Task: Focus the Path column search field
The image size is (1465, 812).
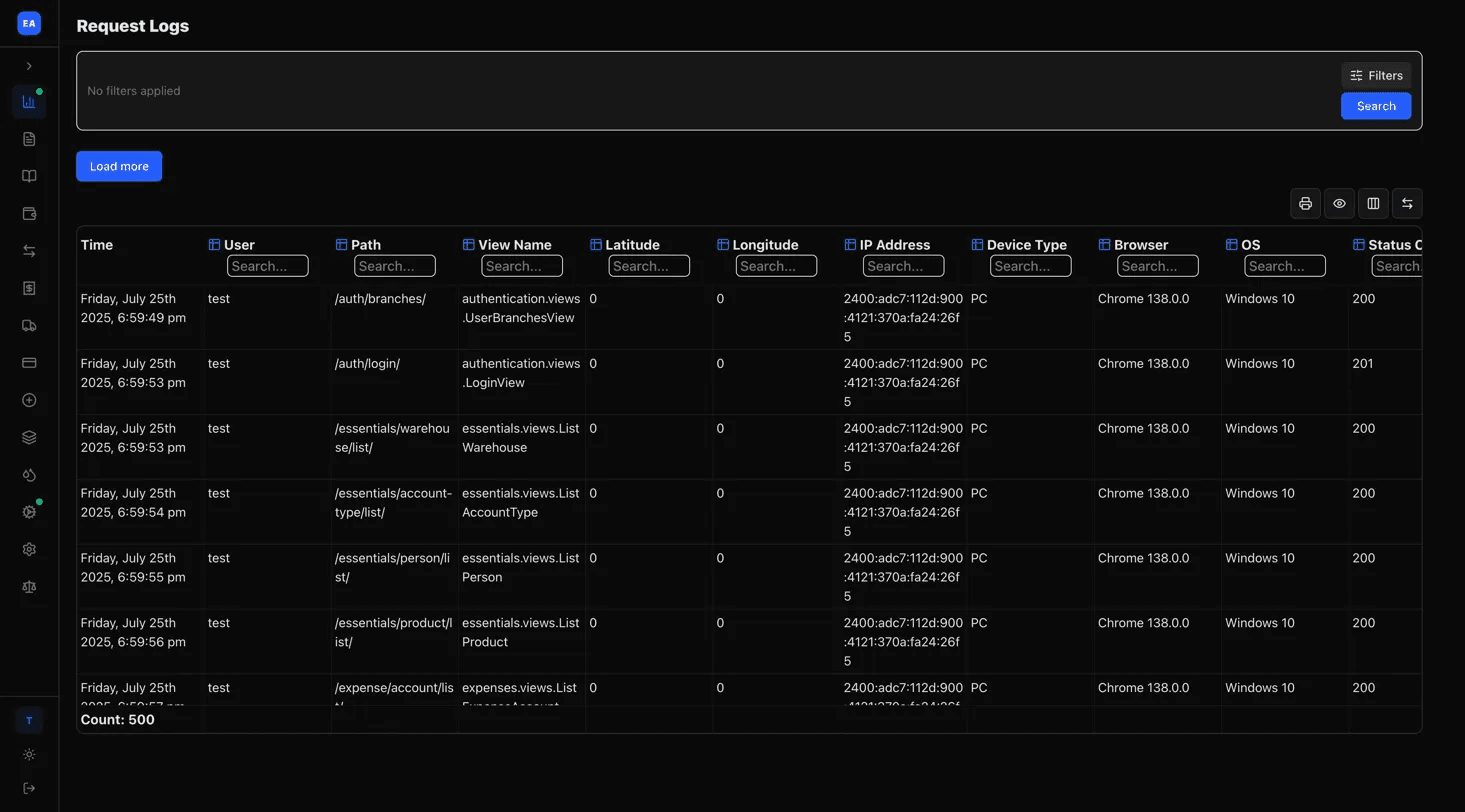Action: tap(395, 266)
